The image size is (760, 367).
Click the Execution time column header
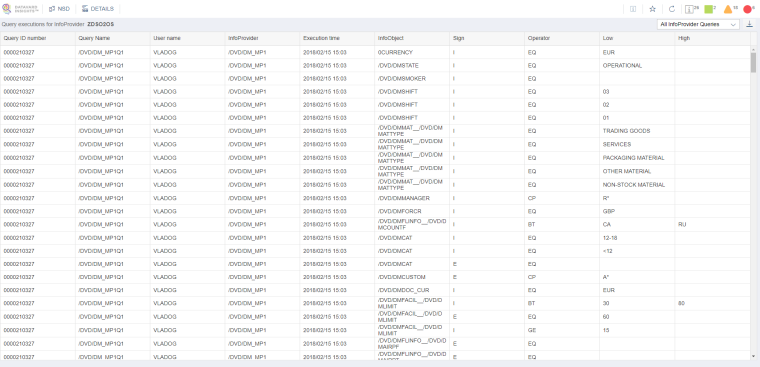pos(337,38)
